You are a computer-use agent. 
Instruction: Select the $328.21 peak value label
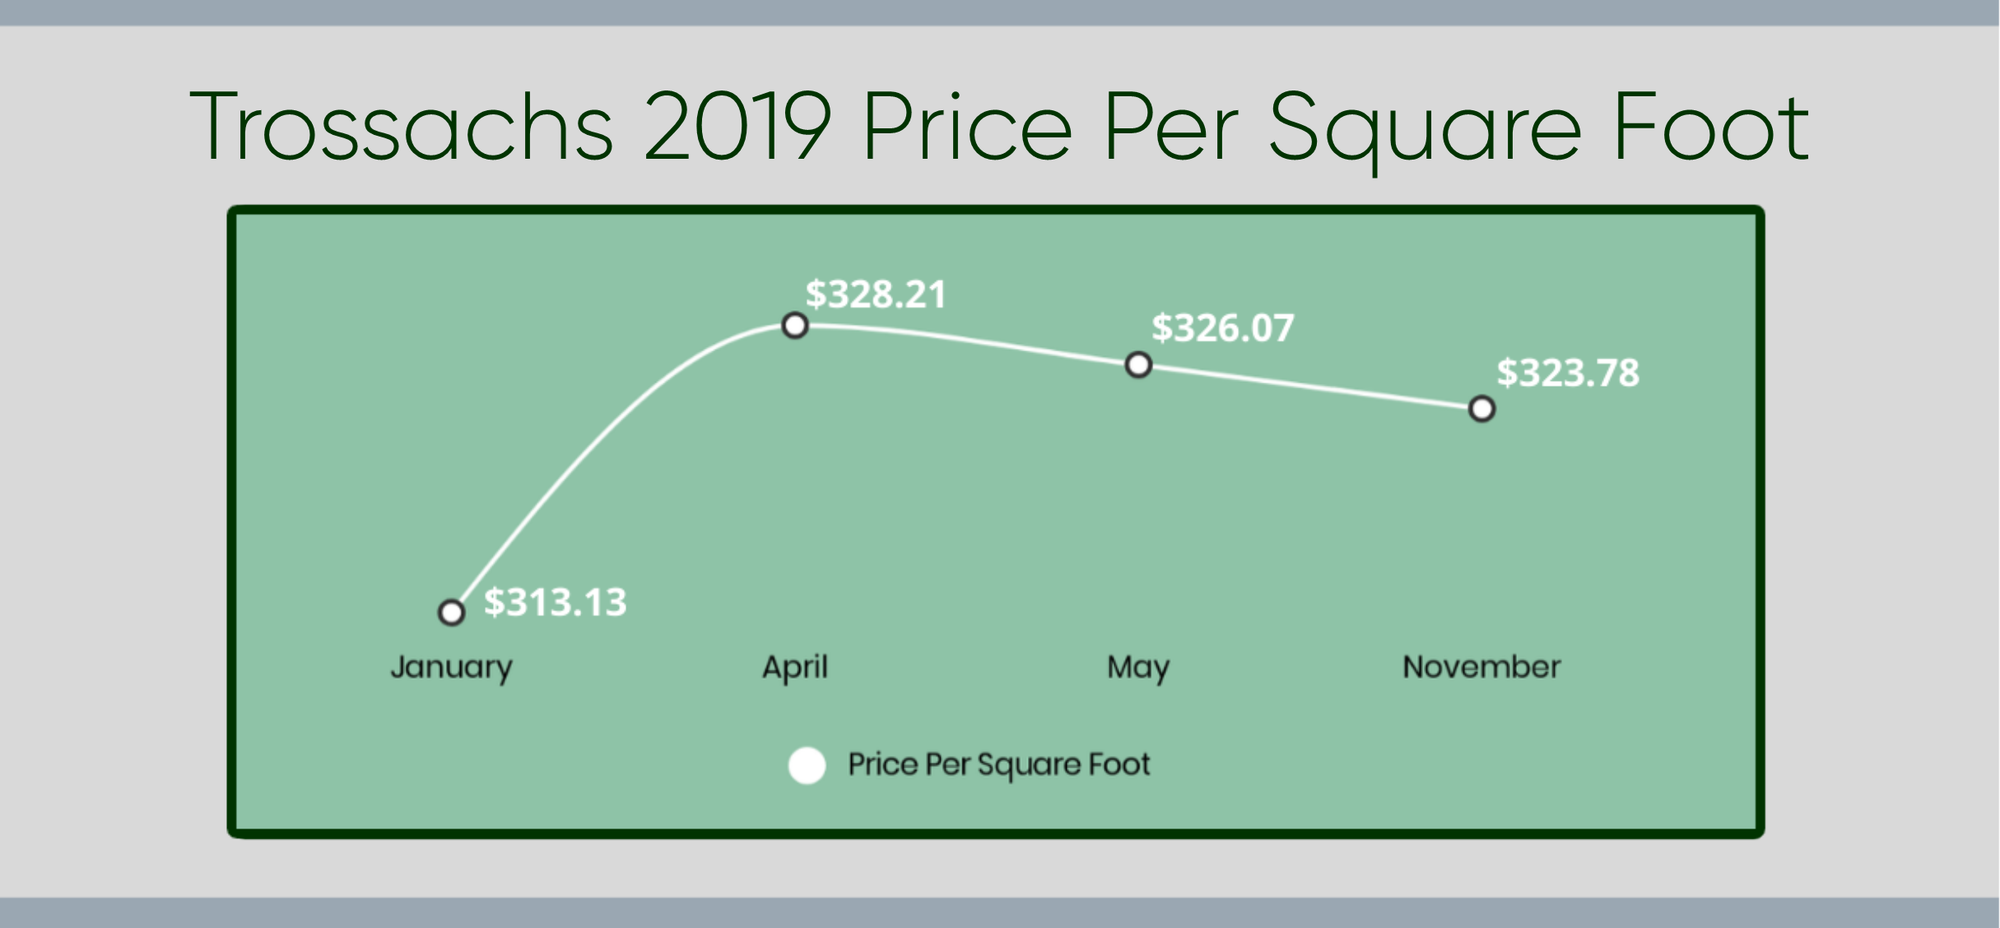click(876, 295)
